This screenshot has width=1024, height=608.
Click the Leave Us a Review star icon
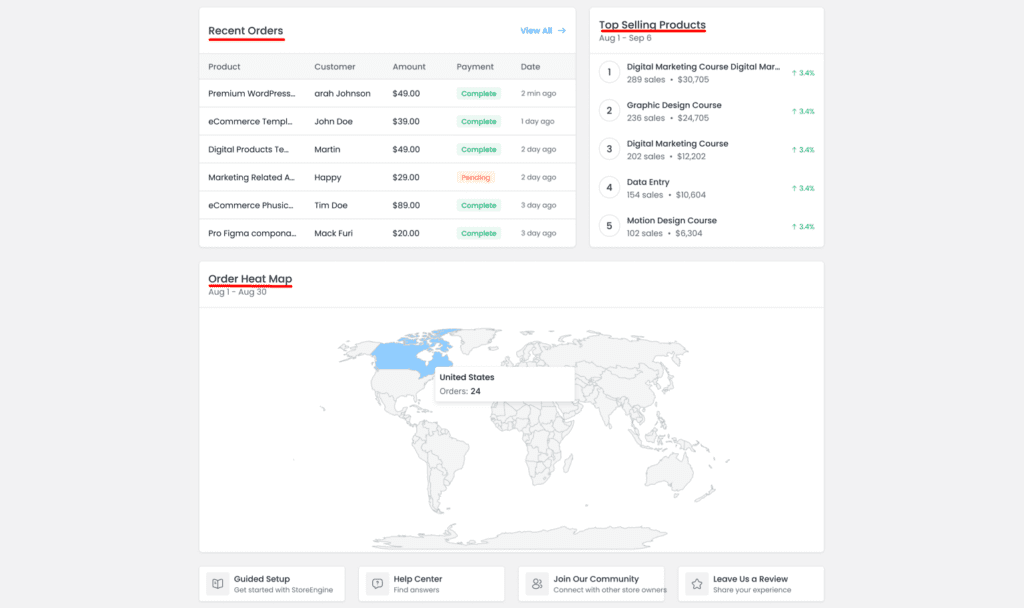(x=697, y=583)
